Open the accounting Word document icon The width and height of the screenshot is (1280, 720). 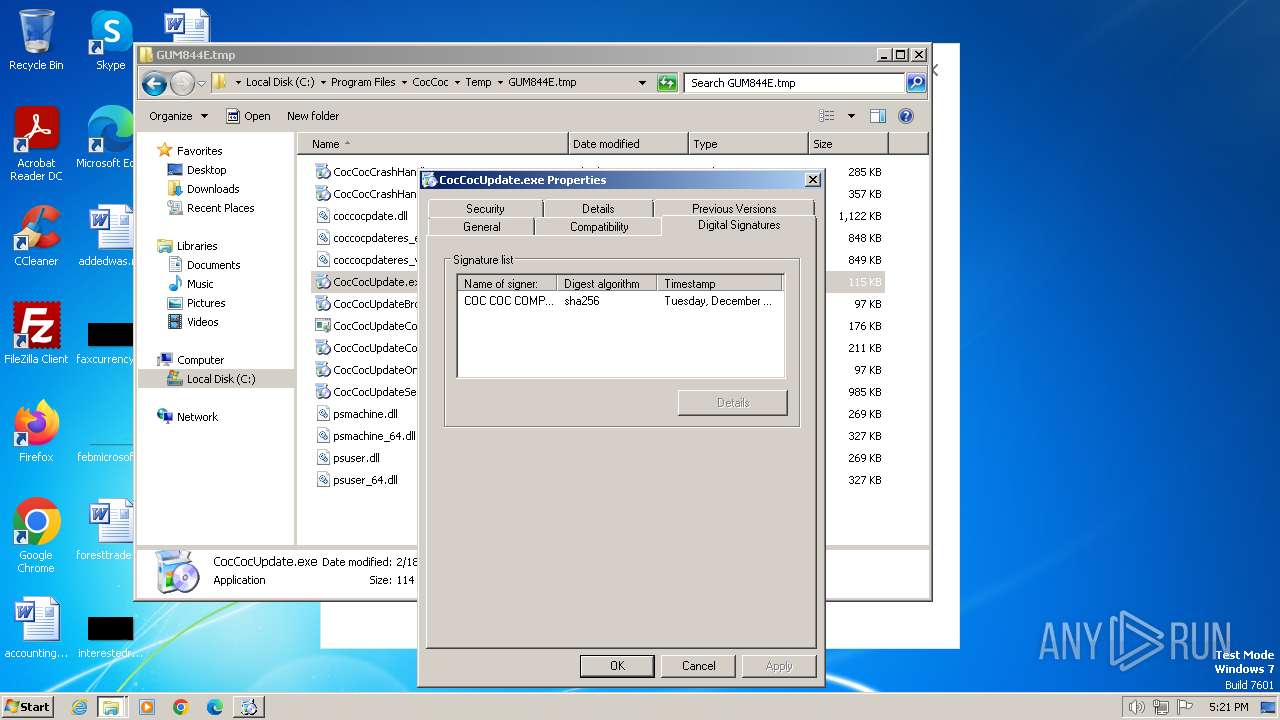(x=36, y=628)
